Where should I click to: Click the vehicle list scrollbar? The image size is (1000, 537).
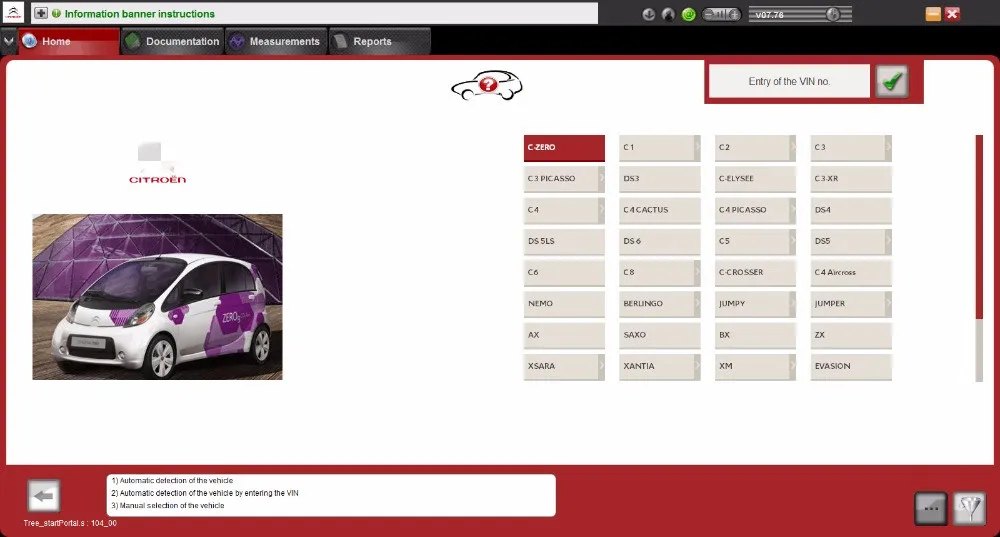pyautogui.click(x=980, y=258)
